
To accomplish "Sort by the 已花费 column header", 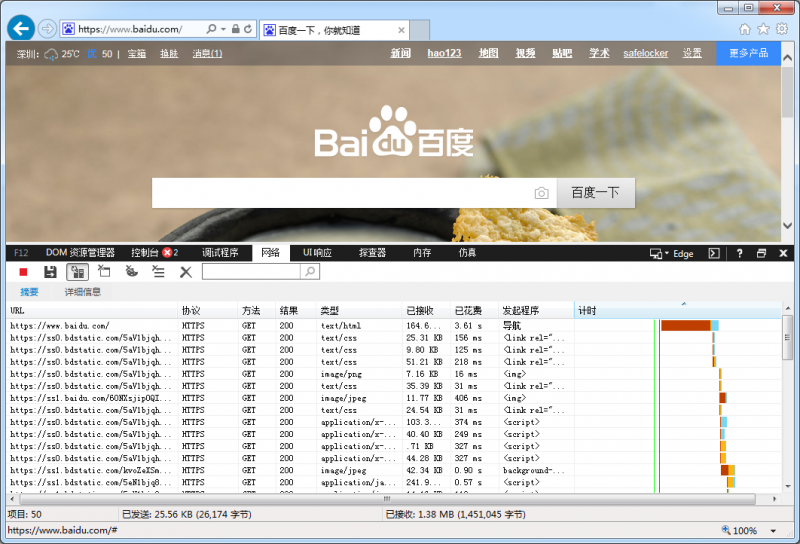I will [x=474, y=310].
